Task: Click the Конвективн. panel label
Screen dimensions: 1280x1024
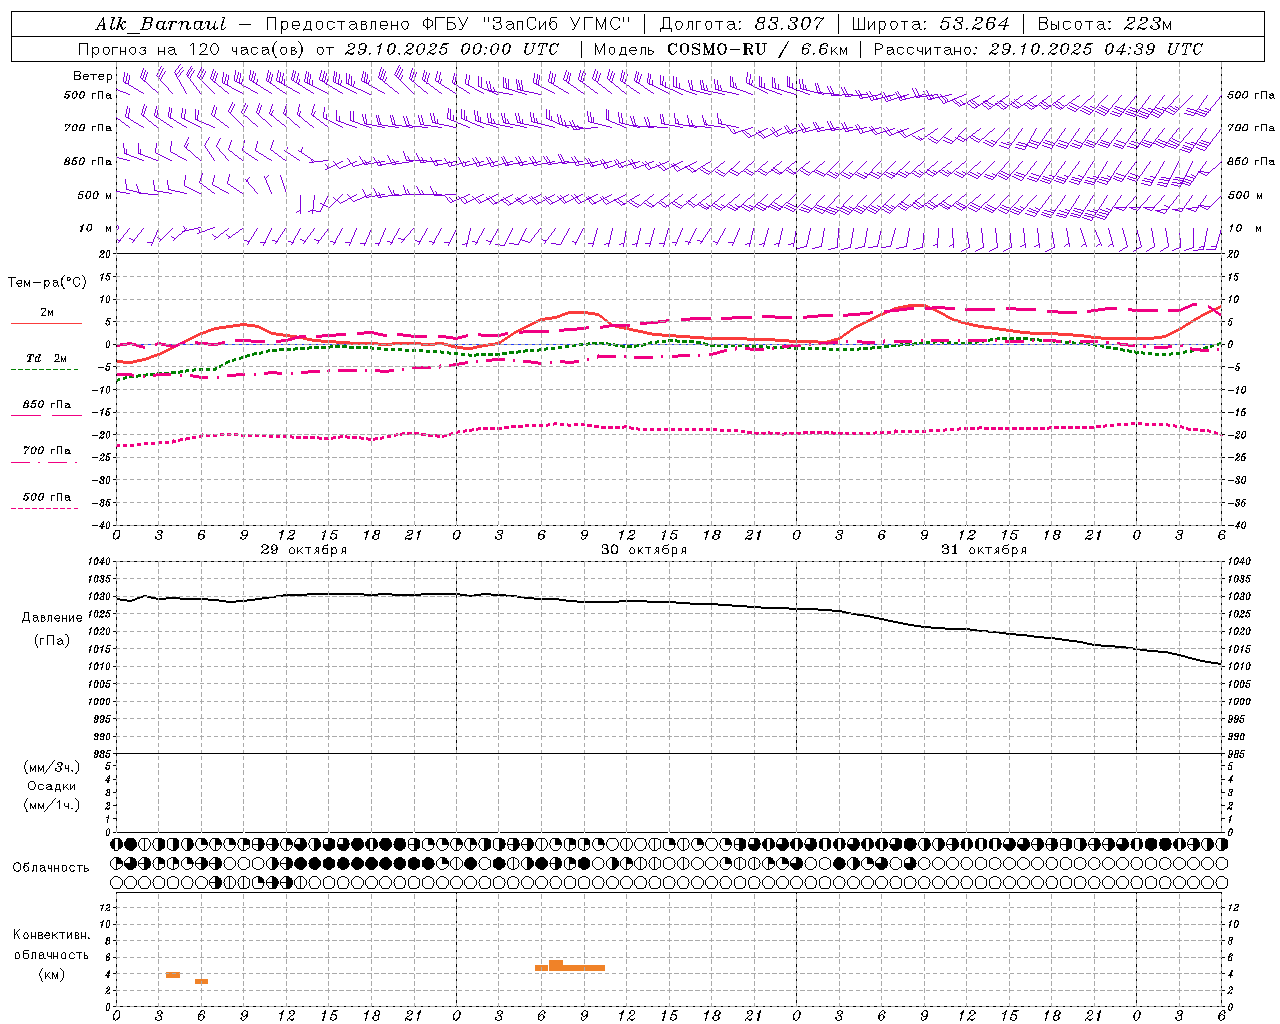Action: coord(52,935)
